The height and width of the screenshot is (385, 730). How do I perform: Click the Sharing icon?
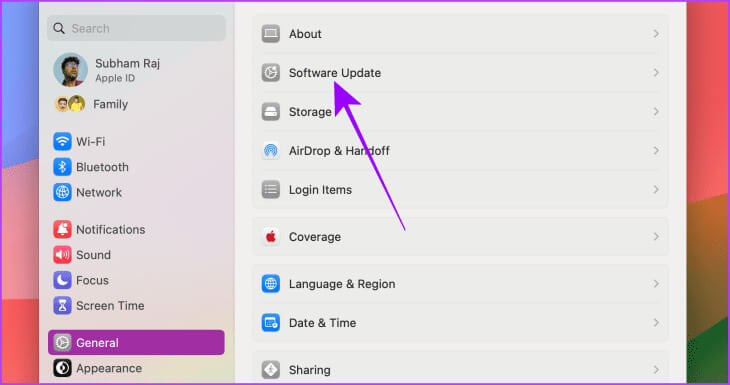pyautogui.click(x=270, y=370)
